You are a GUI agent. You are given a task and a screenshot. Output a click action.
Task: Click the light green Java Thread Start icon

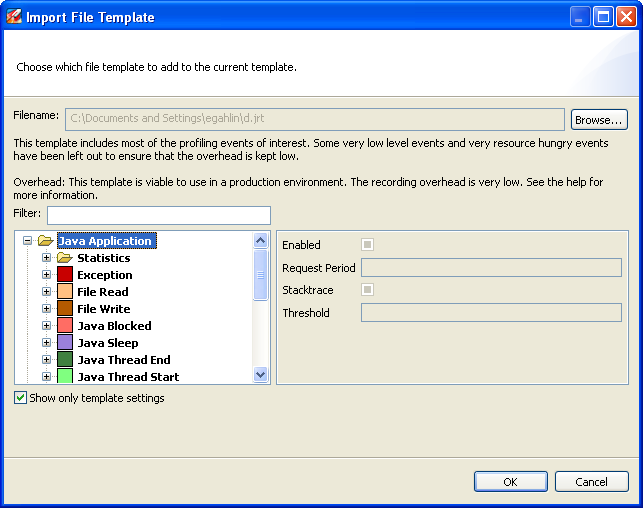click(65, 376)
